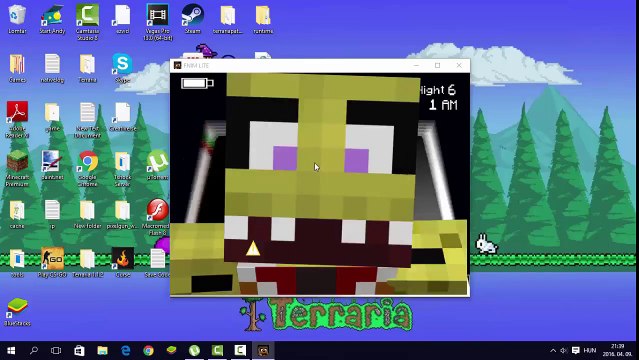Close the FNIM LITE window
639x360 pixels.
[x=459, y=65]
